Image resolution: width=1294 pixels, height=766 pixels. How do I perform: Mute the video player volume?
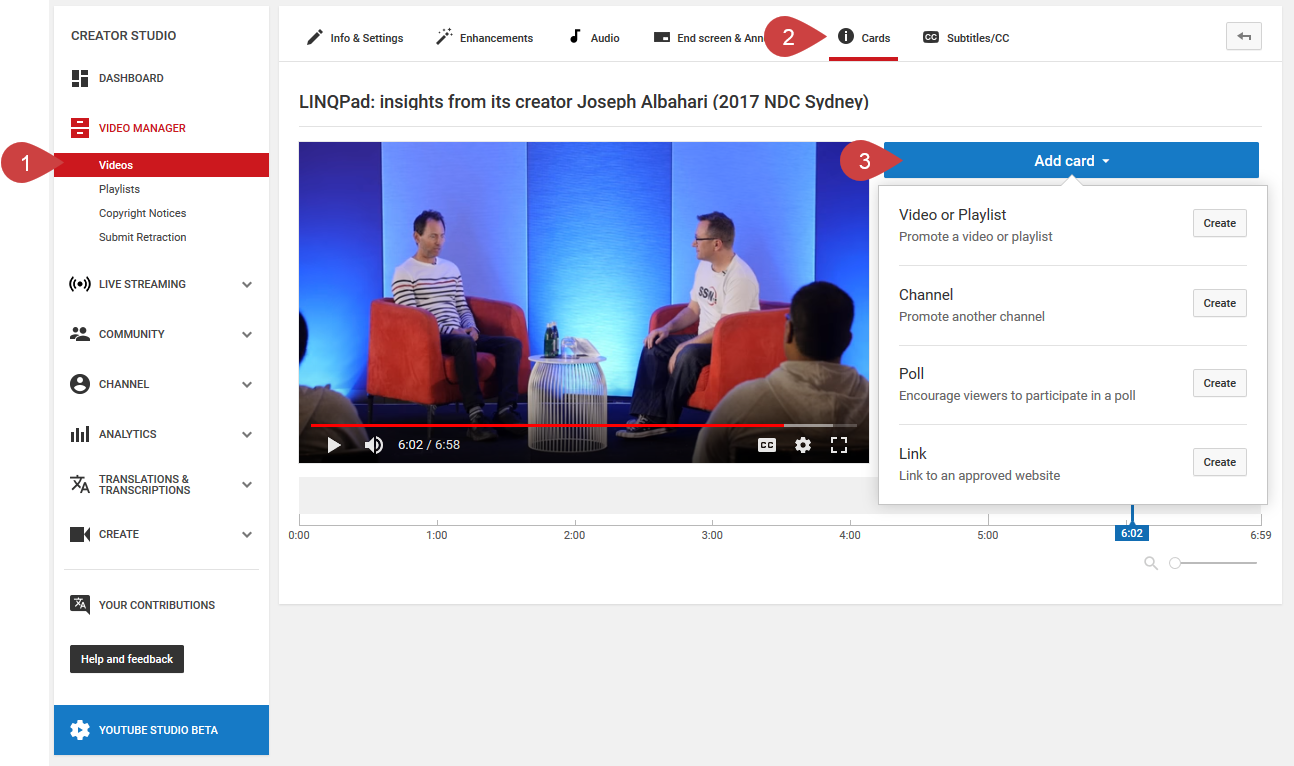pyautogui.click(x=374, y=445)
